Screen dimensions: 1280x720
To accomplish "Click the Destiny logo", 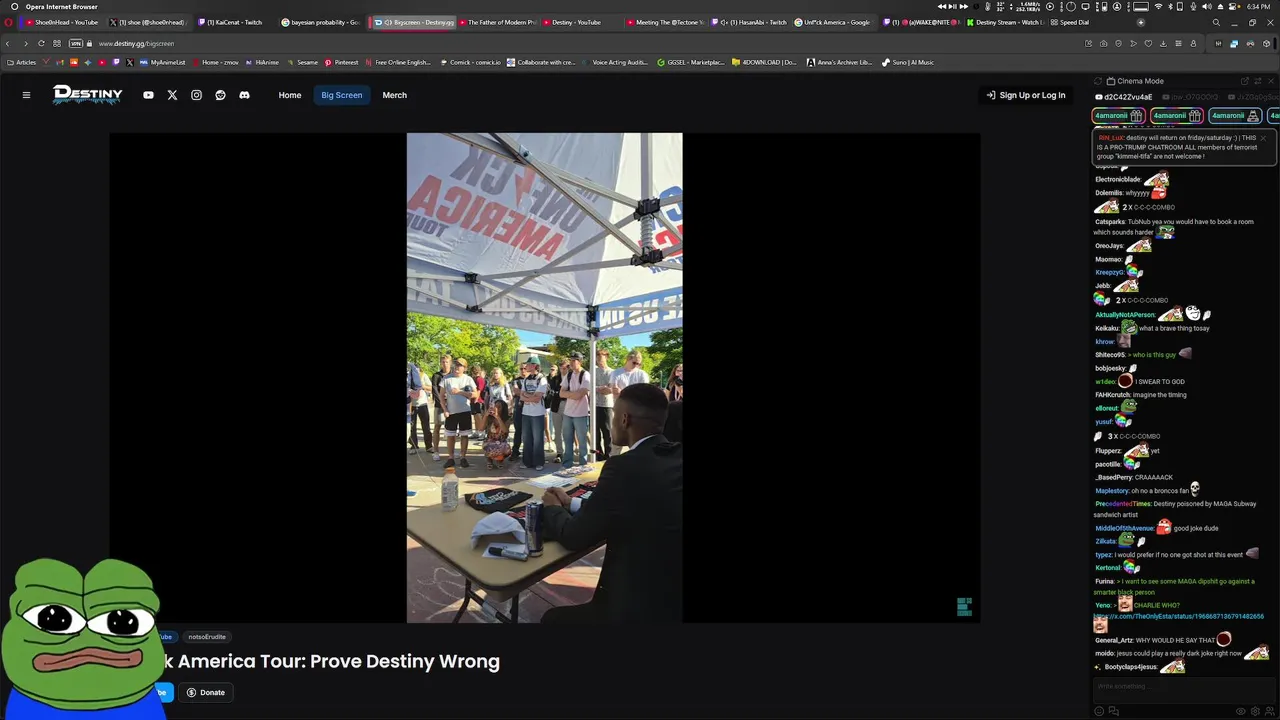I will point(88,95).
